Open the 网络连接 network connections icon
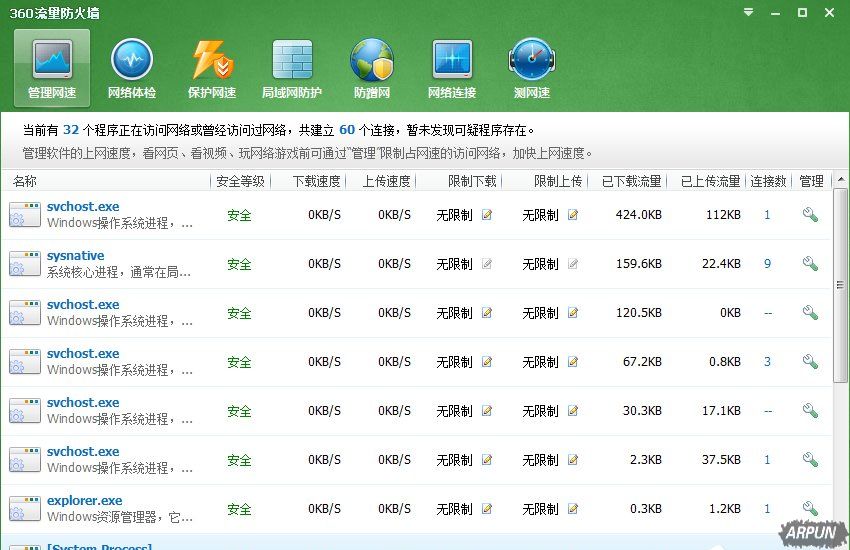Screen dimensions: 850x550 tap(452, 68)
